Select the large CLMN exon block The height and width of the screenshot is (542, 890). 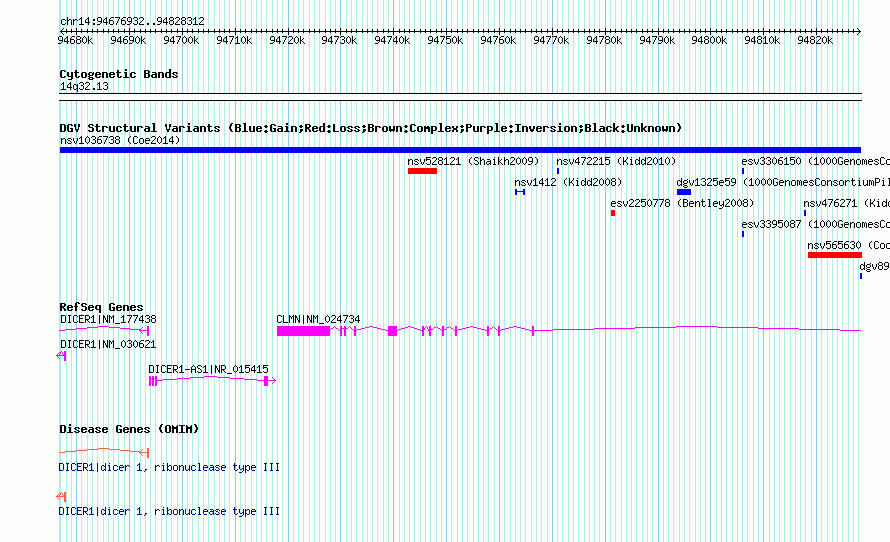pyautogui.click(x=303, y=331)
